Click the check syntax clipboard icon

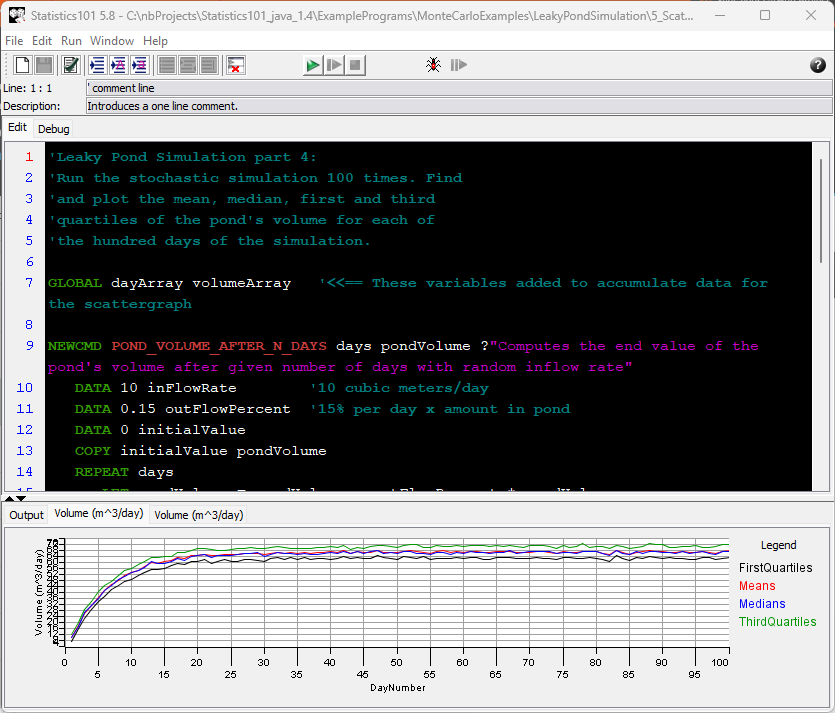click(x=71, y=65)
